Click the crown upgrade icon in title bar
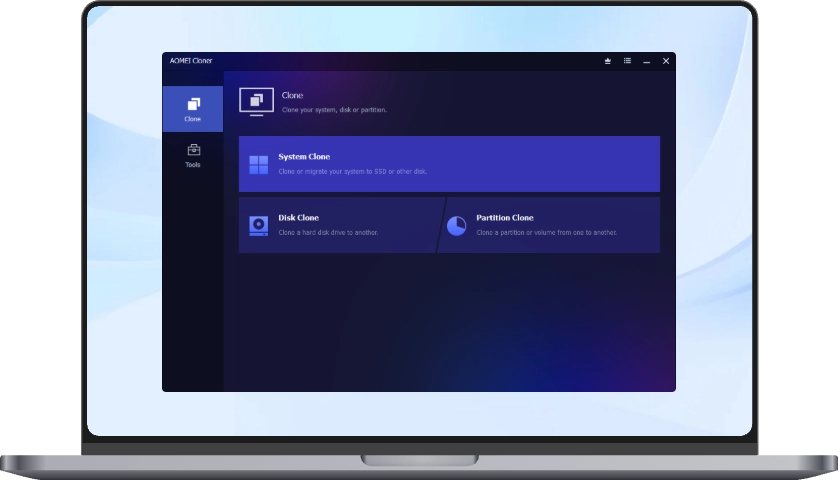The width and height of the screenshot is (840, 480). coord(607,61)
